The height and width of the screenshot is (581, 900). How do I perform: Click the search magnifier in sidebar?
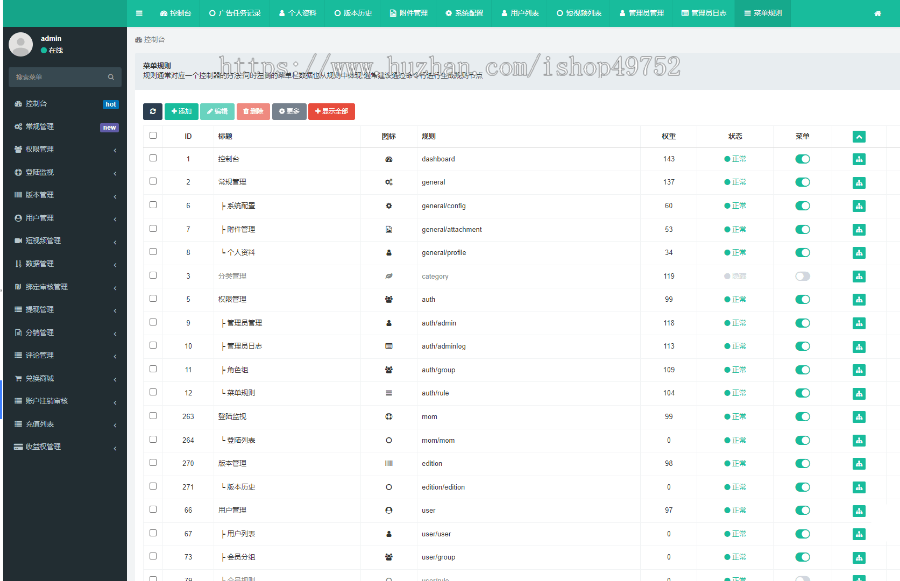tap(111, 77)
